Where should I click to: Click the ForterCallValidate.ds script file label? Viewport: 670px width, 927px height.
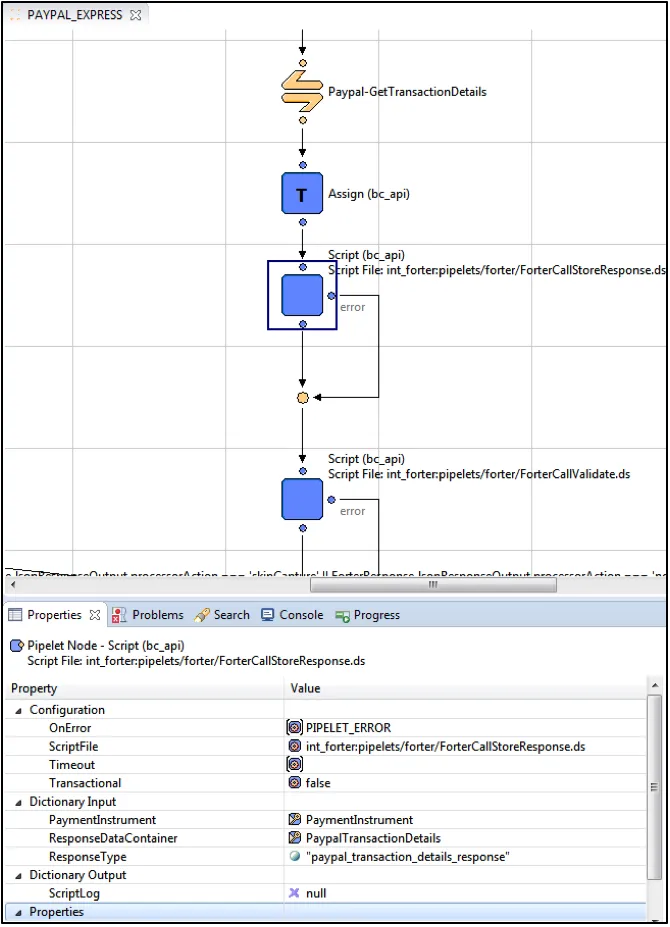pyautogui.click(x=479, y=474)
